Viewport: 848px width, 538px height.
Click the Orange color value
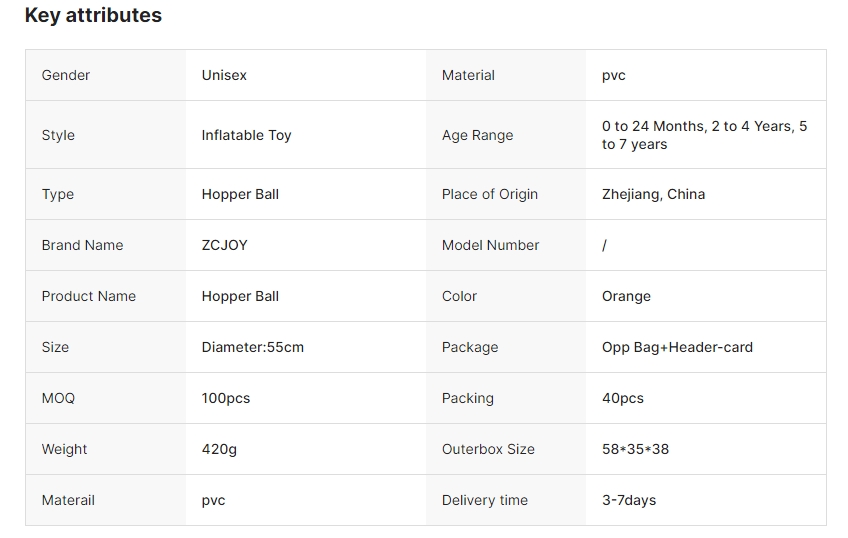point(626,296)
